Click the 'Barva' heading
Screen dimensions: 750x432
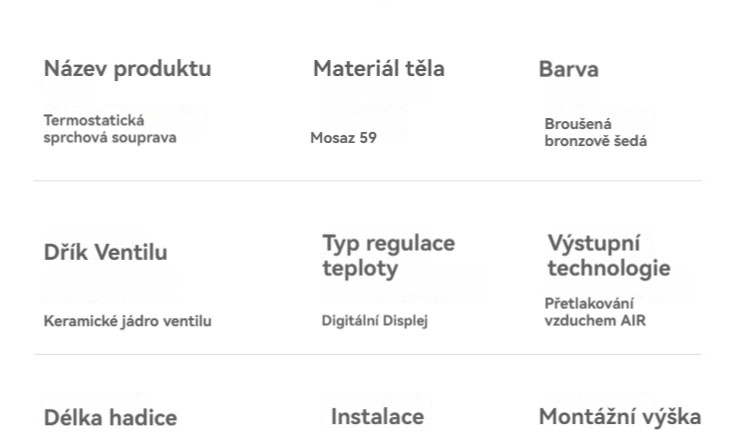(568, 70)
